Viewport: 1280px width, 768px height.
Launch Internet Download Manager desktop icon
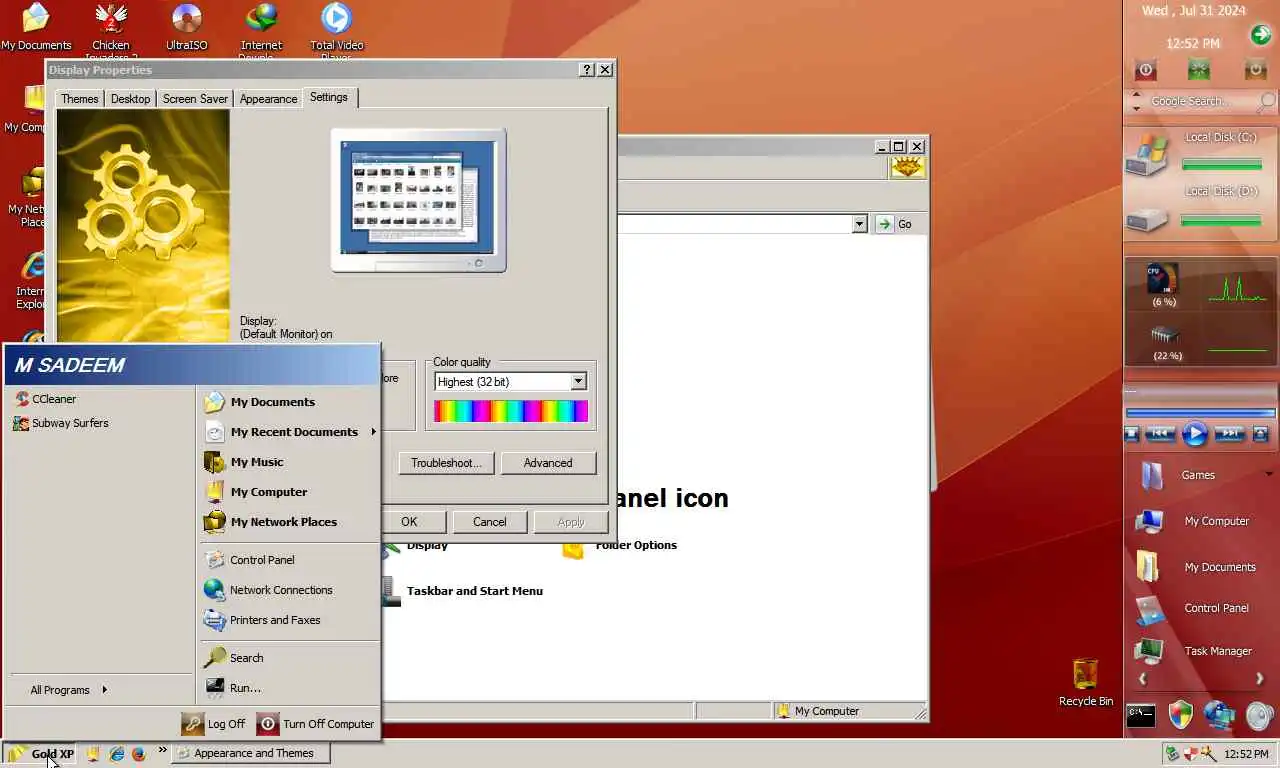262,30
